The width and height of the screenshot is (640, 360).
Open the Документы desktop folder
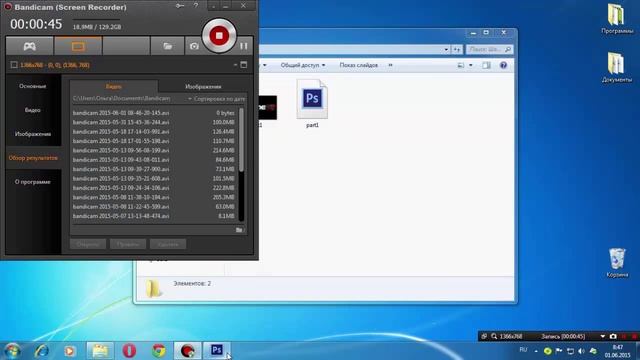pyautogui.click(x=617, y=67)
